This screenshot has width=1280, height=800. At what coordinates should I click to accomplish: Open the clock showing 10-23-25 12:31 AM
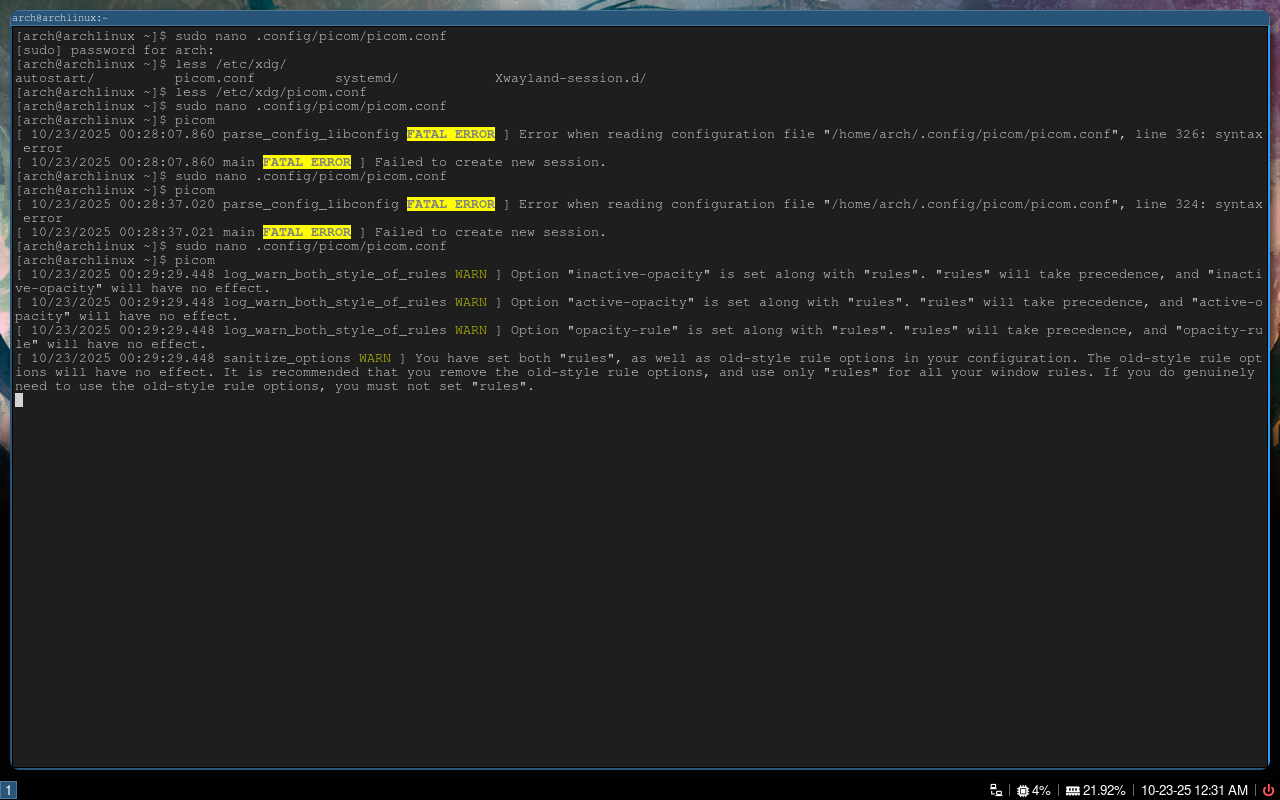click(1194, 790)
